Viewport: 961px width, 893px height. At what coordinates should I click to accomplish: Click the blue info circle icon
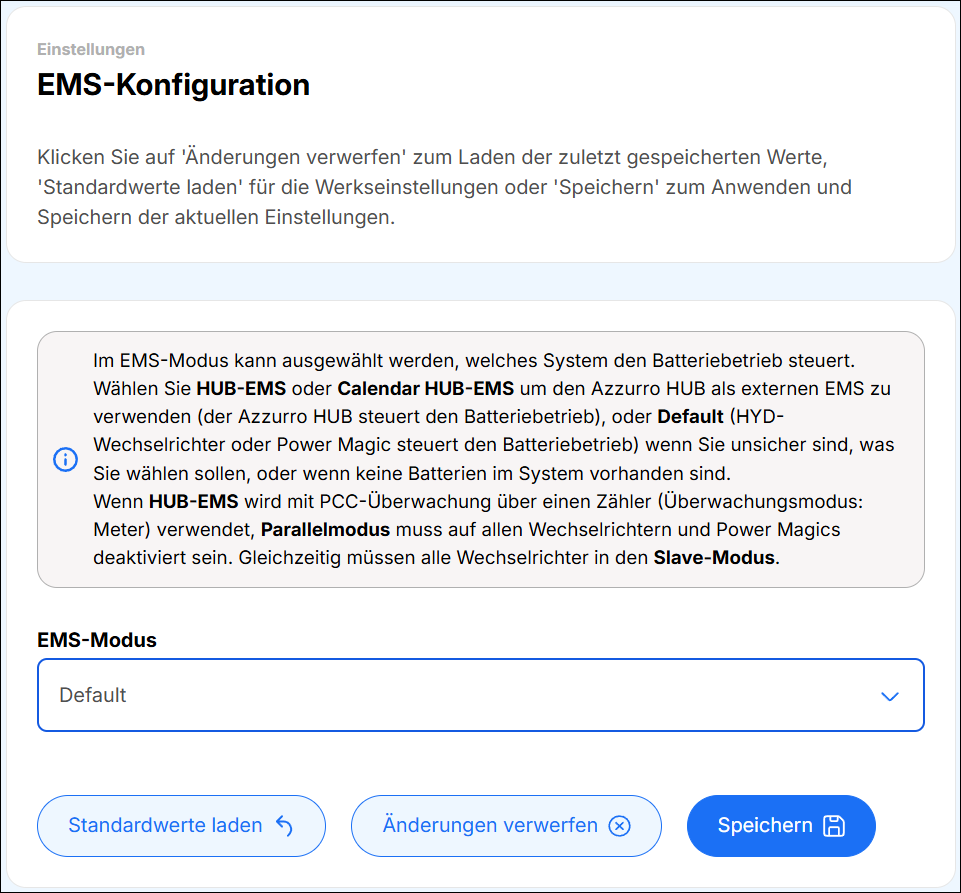(66, 459)
